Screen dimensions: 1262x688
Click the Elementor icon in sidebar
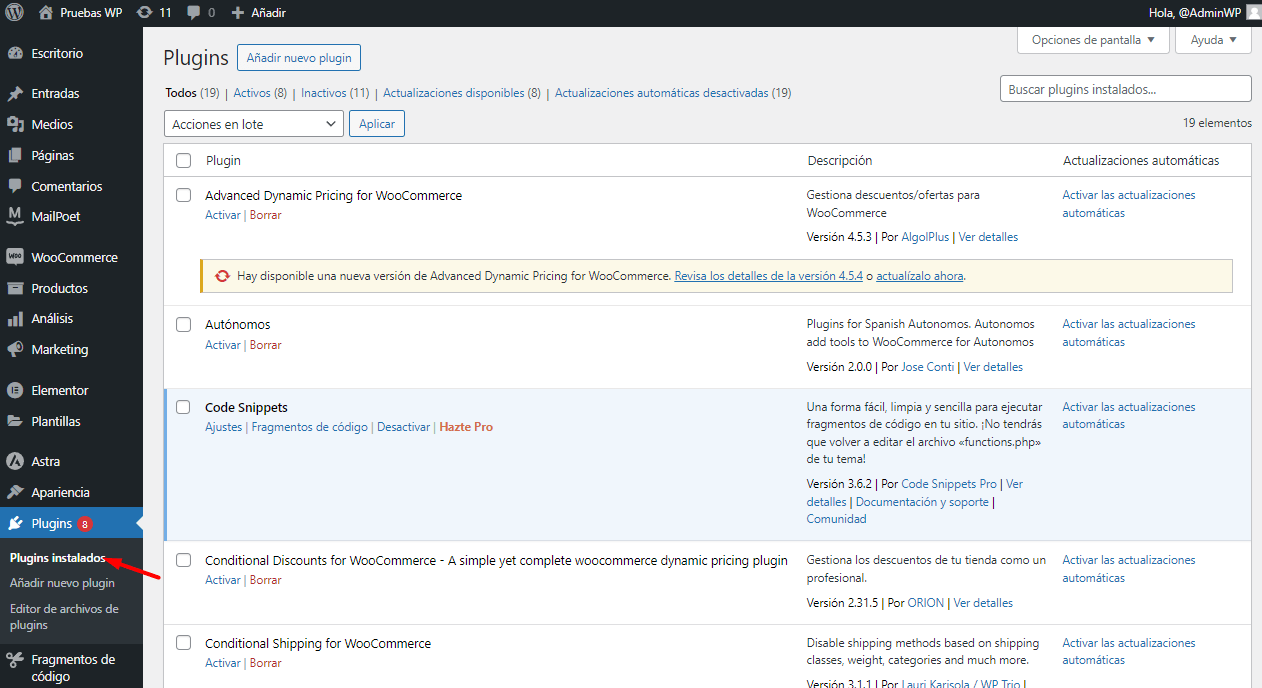click(15, 390)
